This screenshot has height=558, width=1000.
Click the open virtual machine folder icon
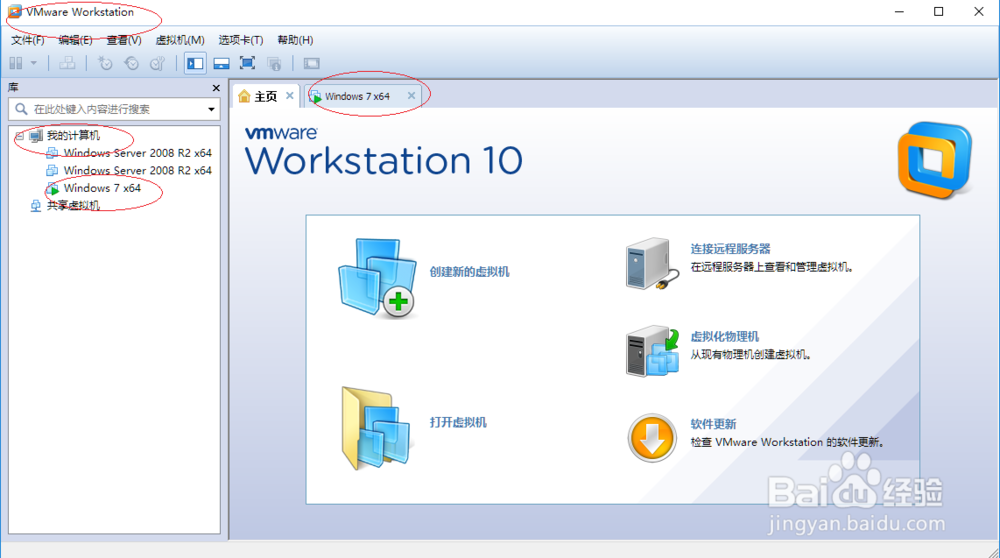coord(376,428)
